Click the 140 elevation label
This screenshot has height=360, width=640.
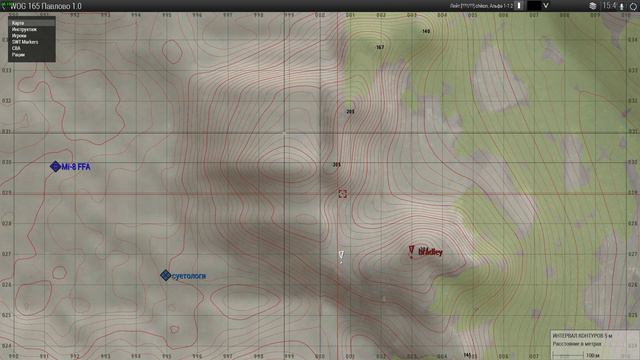pyautogui.click(x=426, y=31)
